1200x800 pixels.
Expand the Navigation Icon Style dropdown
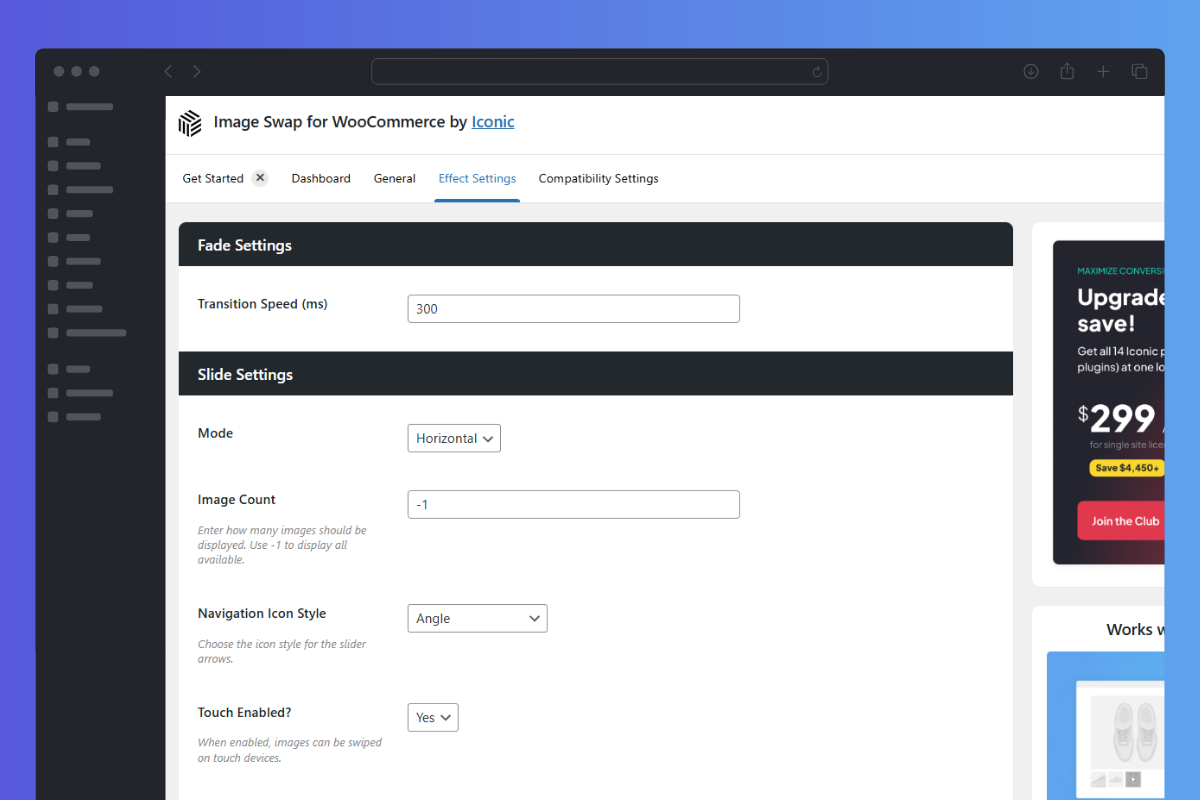[477, 618]
